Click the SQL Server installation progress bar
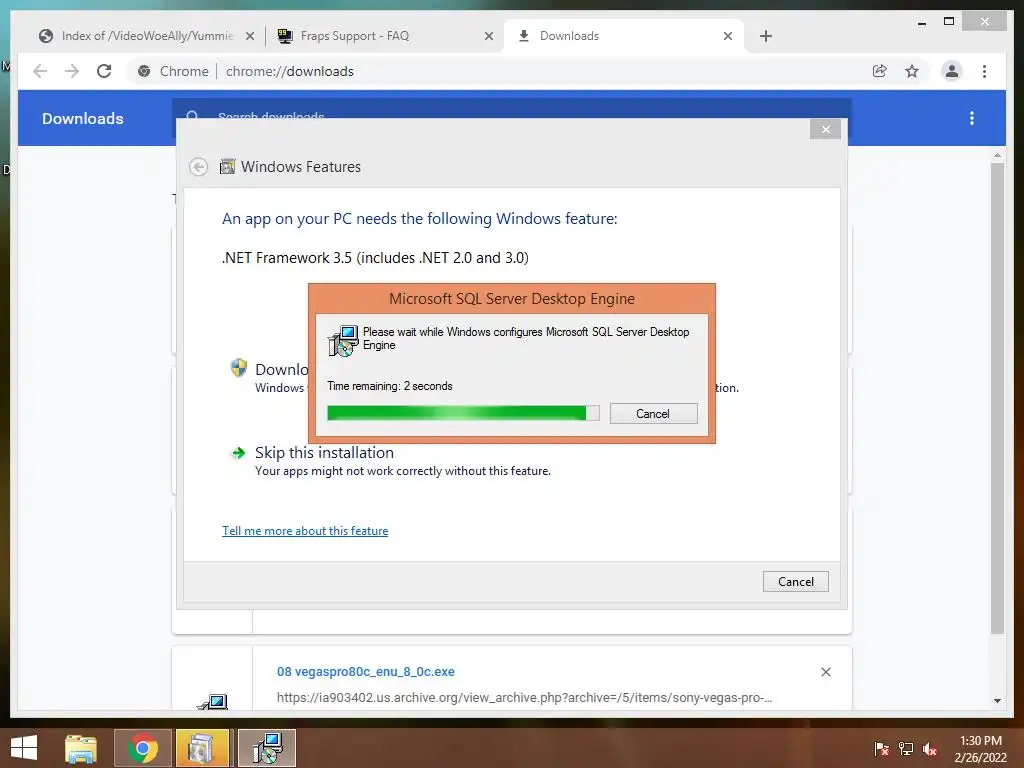The image size is (1024, 768). (463, 413)
